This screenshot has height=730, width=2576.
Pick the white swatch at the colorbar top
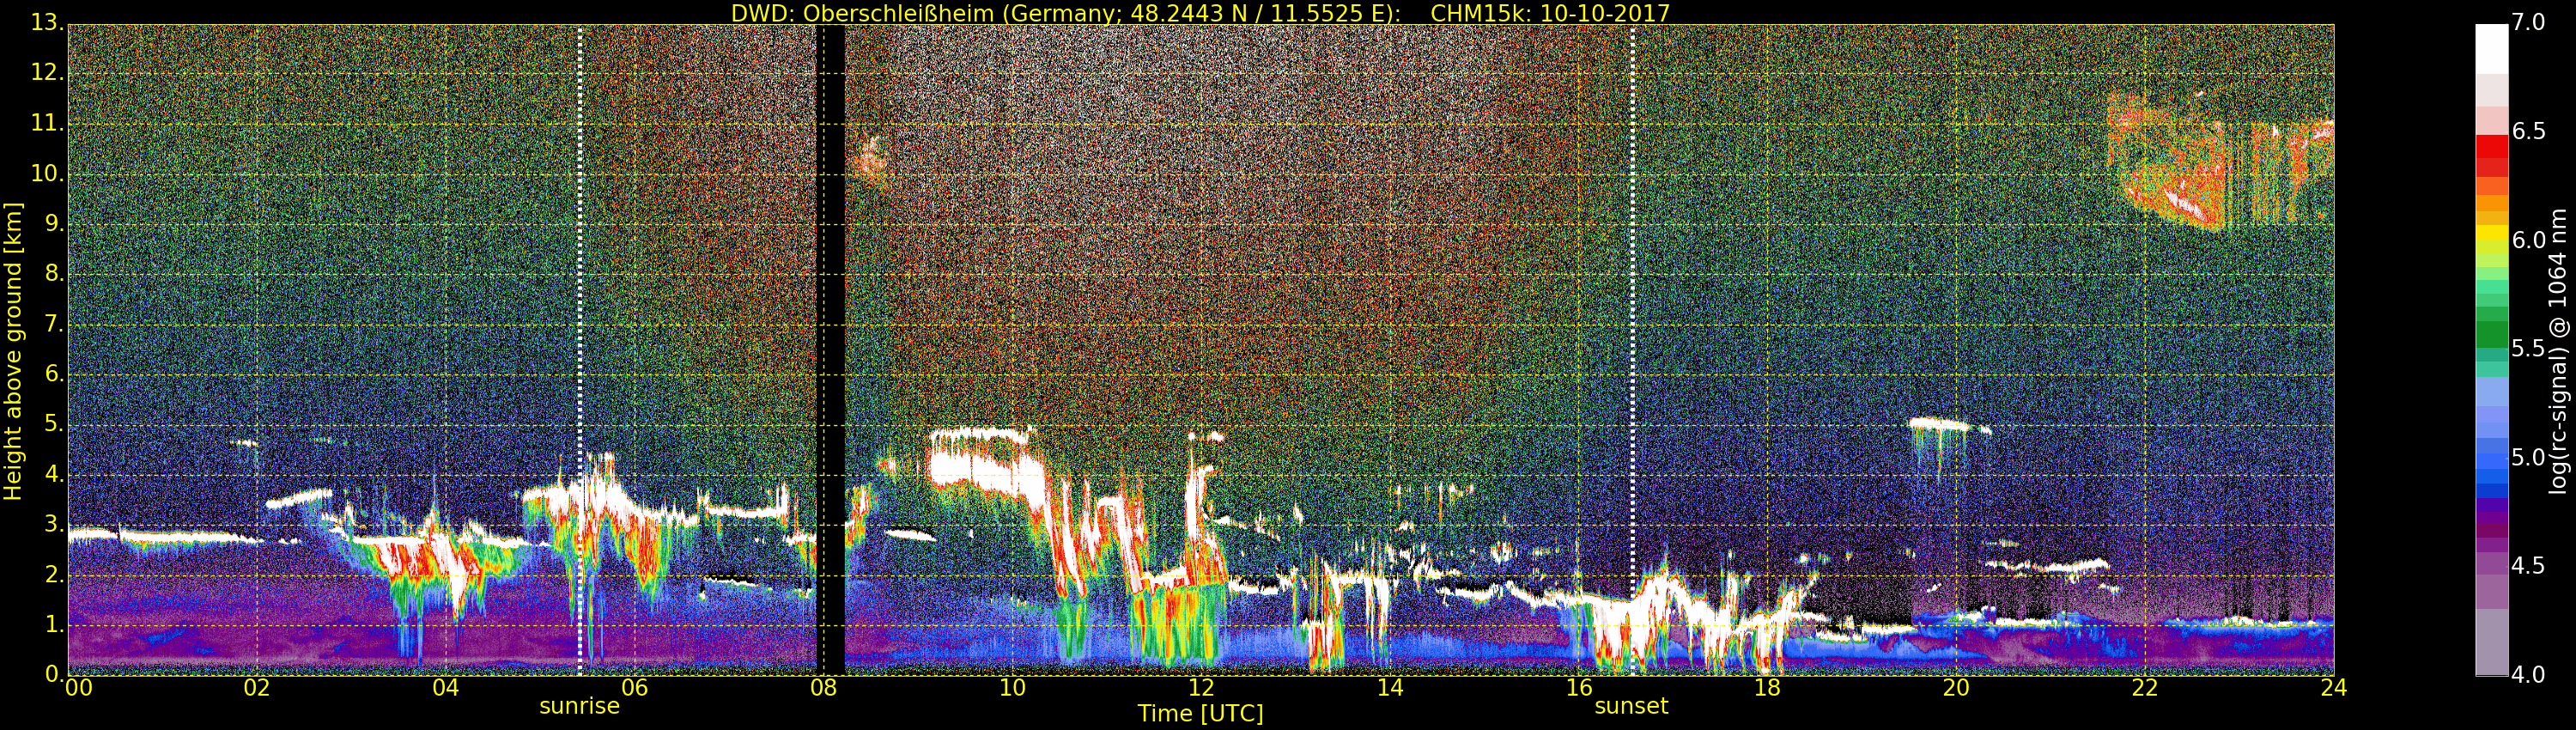point(2491,48)
